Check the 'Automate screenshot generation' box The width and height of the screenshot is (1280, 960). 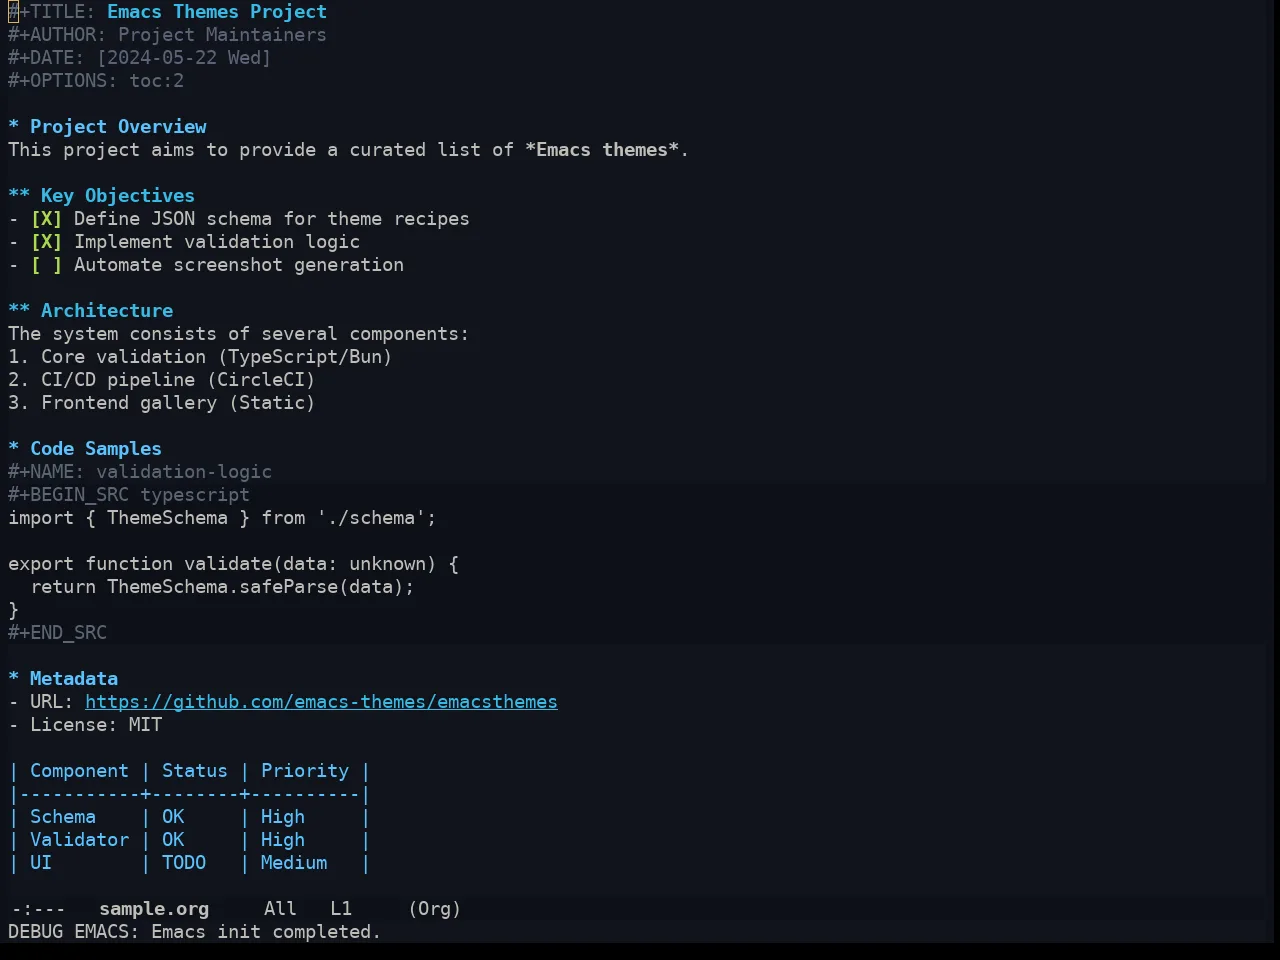coord(46,265)
